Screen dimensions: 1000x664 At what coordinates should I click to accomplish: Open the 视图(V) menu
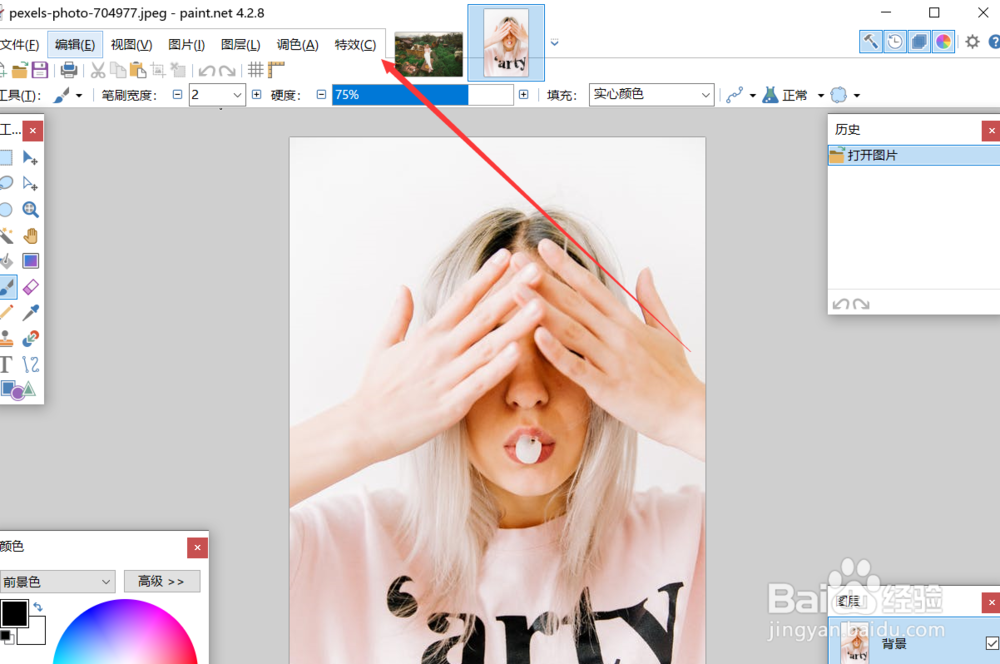point(131,45)
